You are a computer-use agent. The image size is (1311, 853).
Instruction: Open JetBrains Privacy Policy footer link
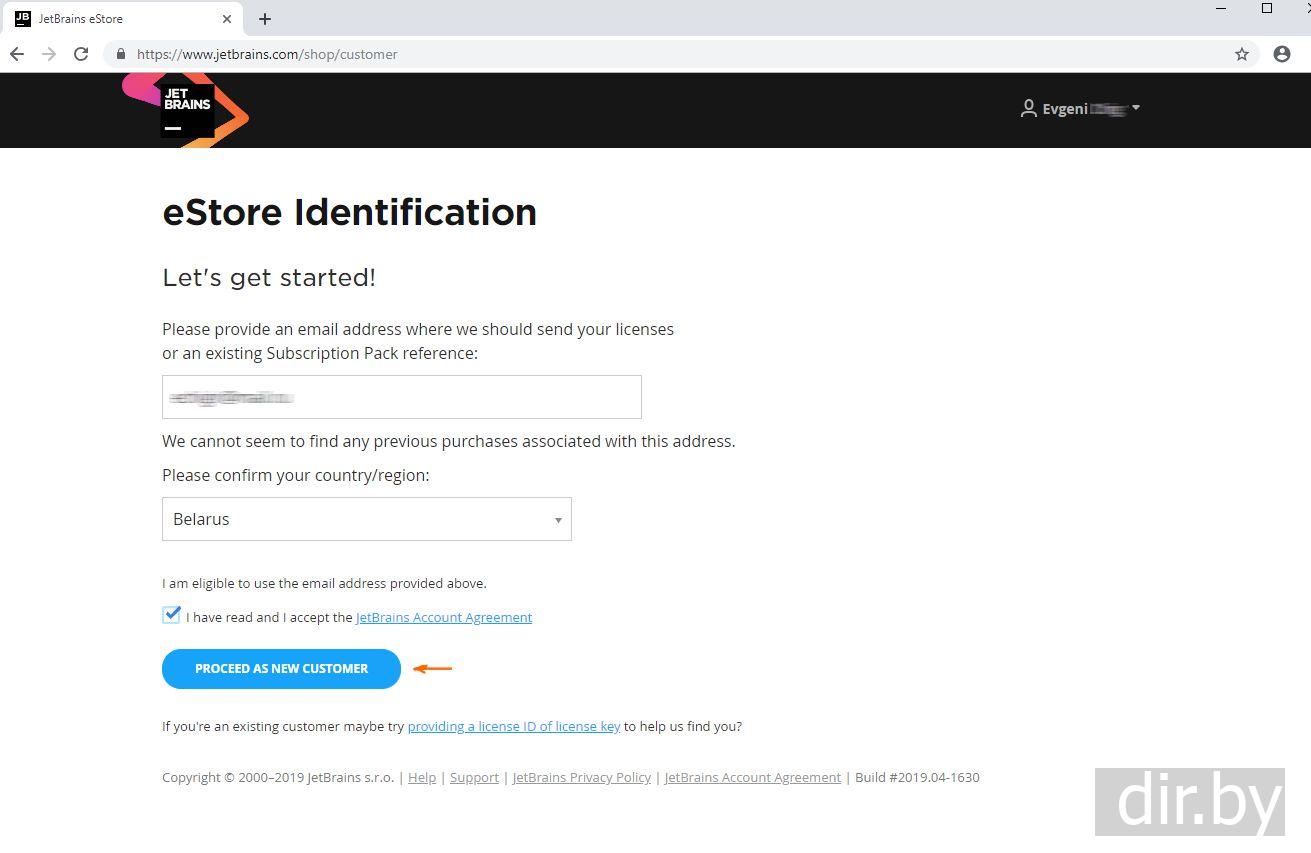[x=581, y=777]
